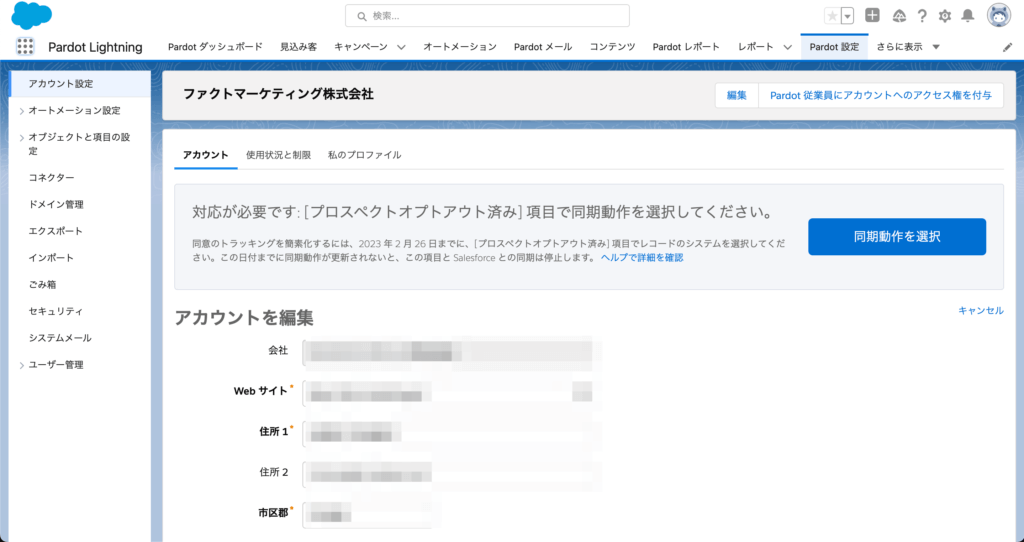Open the Pardot ダッシュボード tab
This screenshot has width=1024, height=542.
[x=215, y=47]
